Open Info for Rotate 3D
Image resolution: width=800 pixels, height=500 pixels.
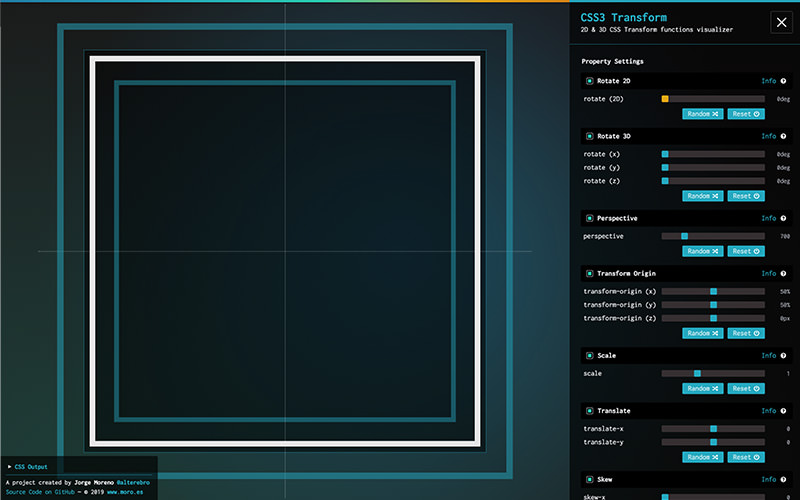(x=768, y=136)
